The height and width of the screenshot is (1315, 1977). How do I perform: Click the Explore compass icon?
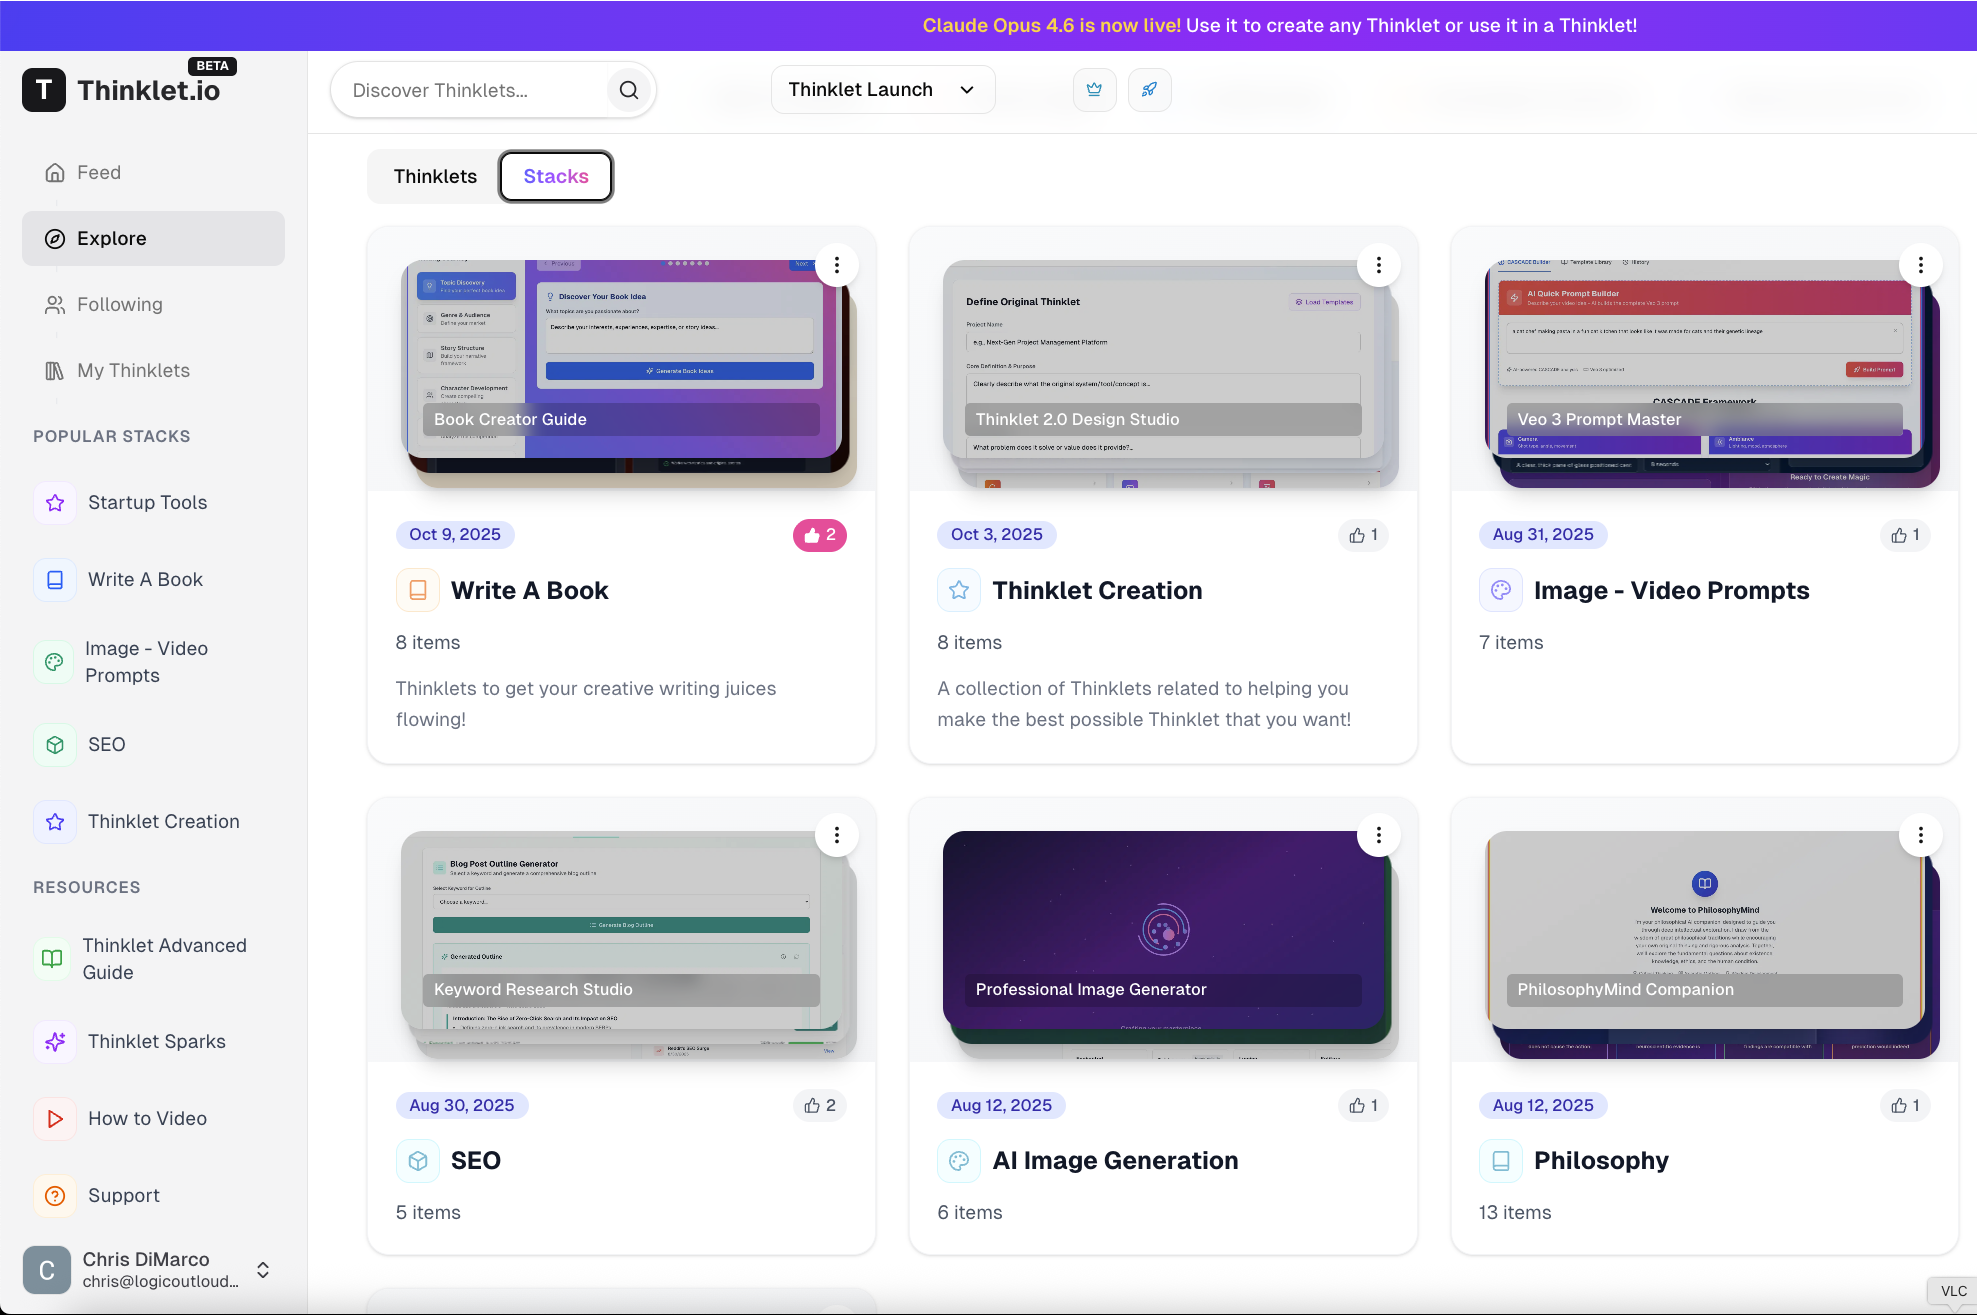pyautogui.click(x=54, y=238)
